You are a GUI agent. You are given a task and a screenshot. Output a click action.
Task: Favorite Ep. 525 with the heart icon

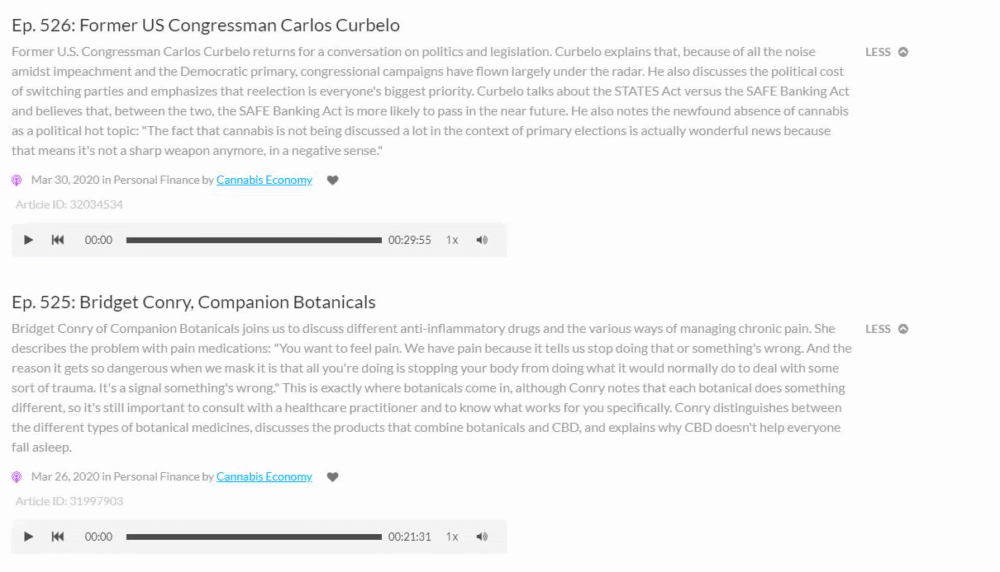(332, 476)
